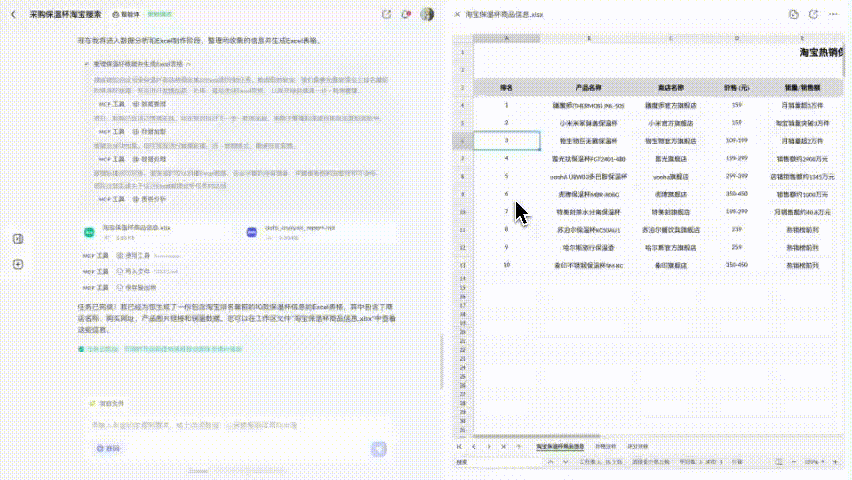Open the more options ellipsis menu
Image resolution: width=852 pixels, height=480 pixels.
click(x=834, y=15)
